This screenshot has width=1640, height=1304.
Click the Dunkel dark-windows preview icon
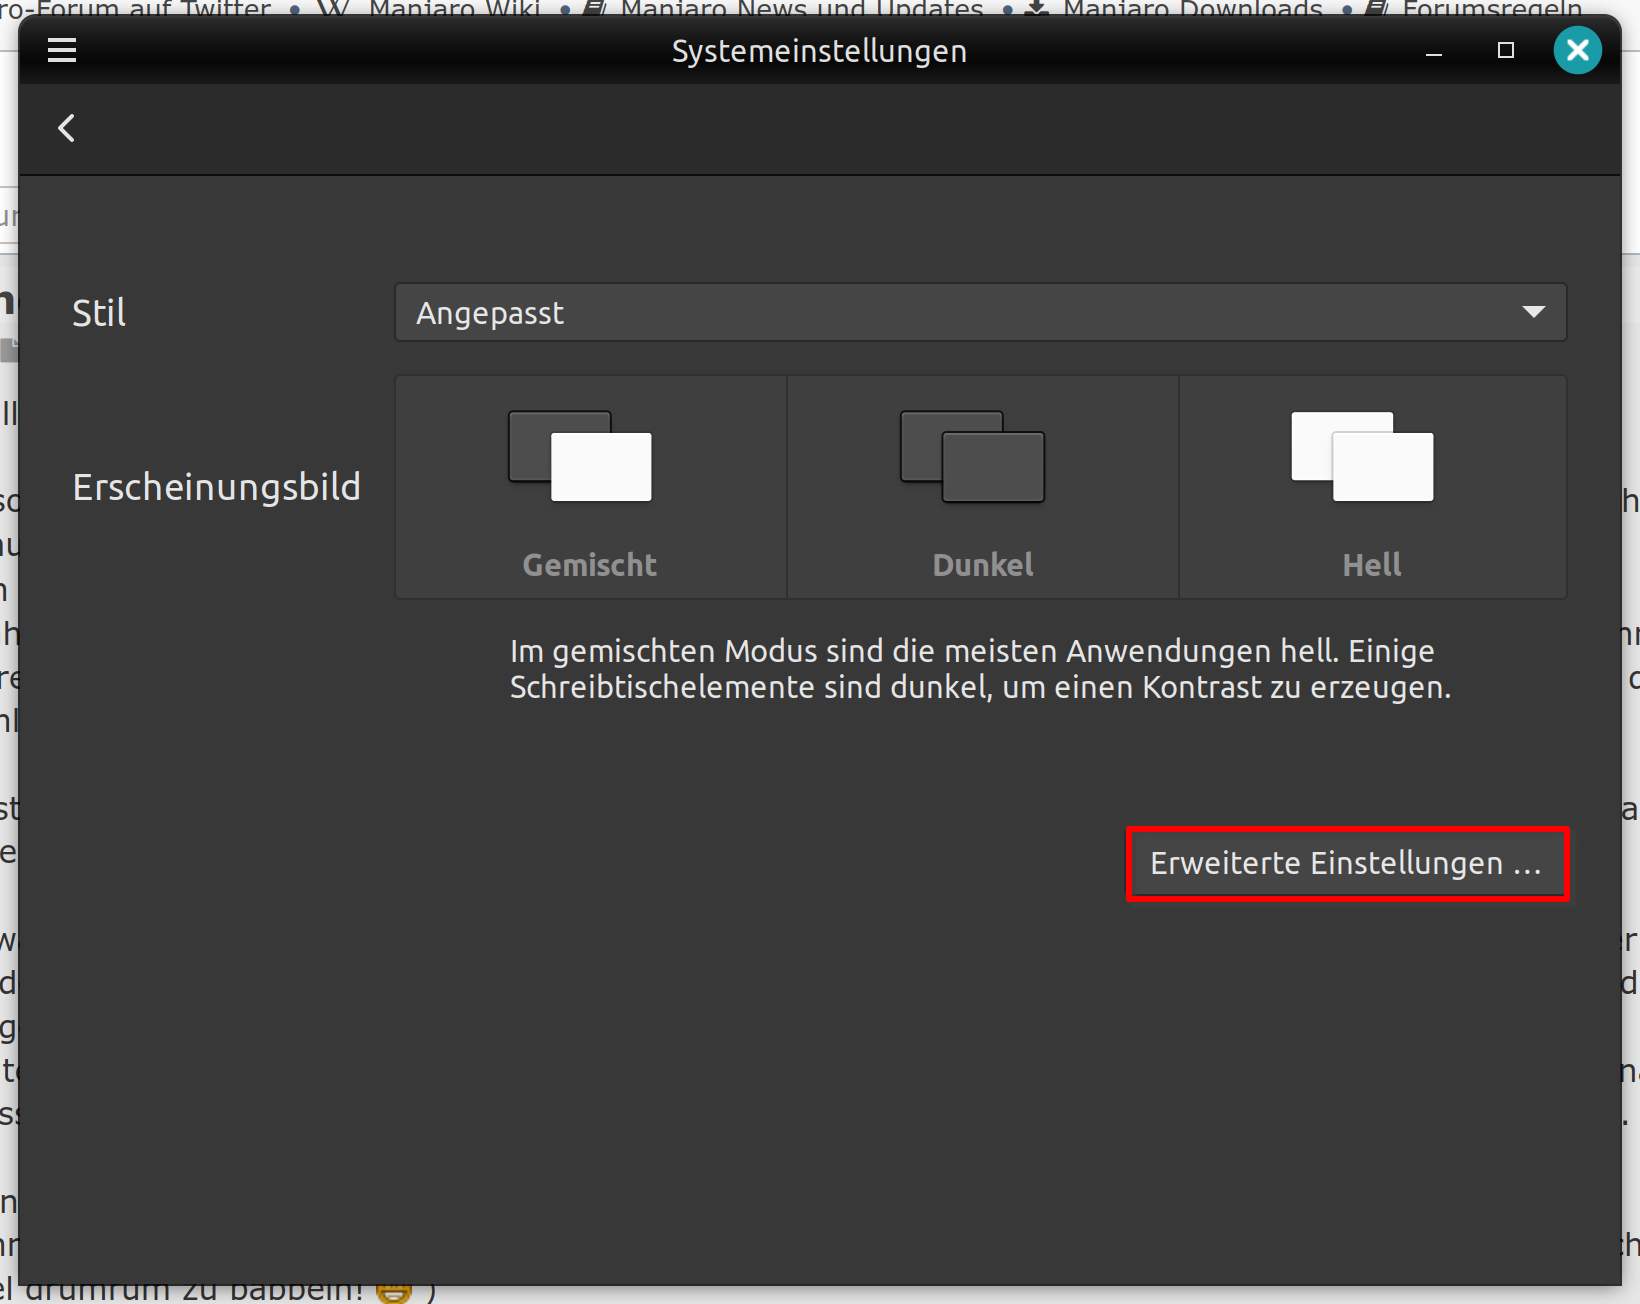(972, 456)
